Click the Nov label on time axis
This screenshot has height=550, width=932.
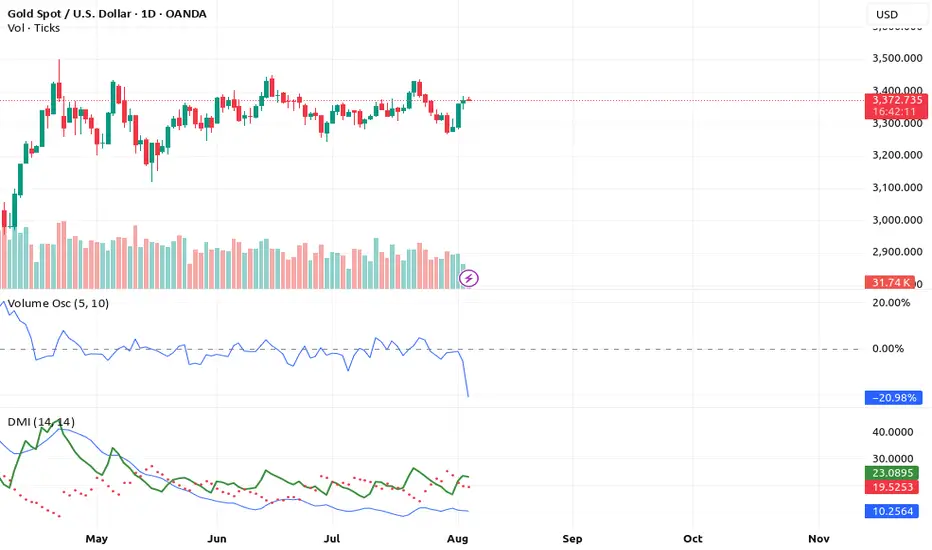tap(818, 539)
